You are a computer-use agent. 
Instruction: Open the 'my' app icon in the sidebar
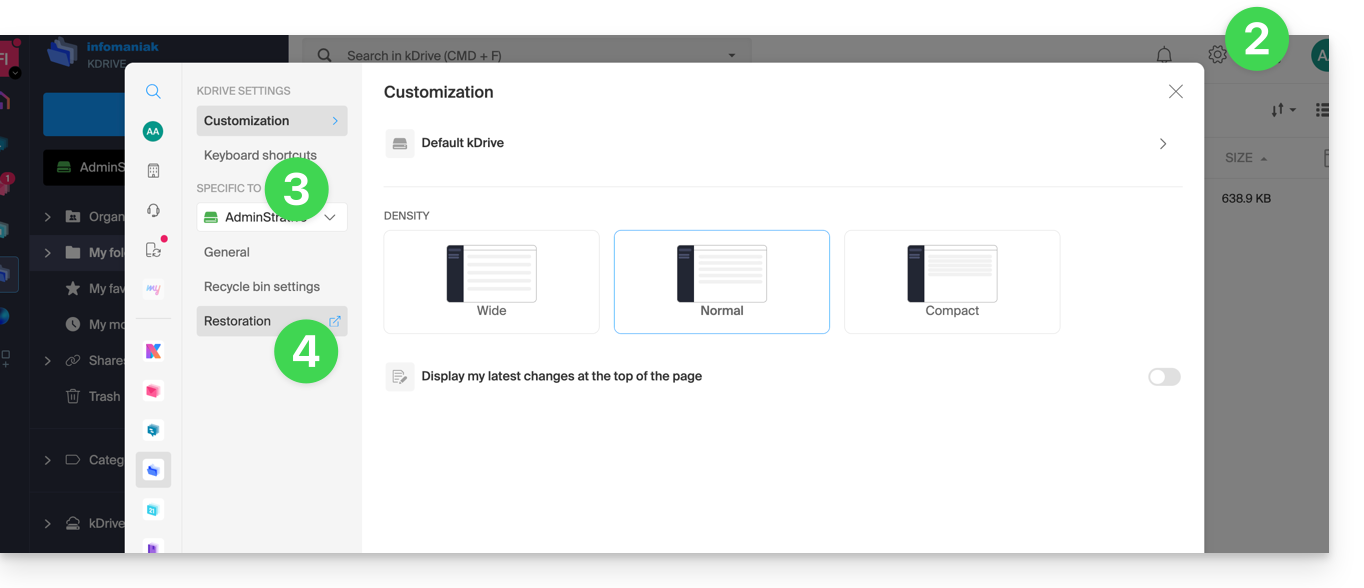153,289
